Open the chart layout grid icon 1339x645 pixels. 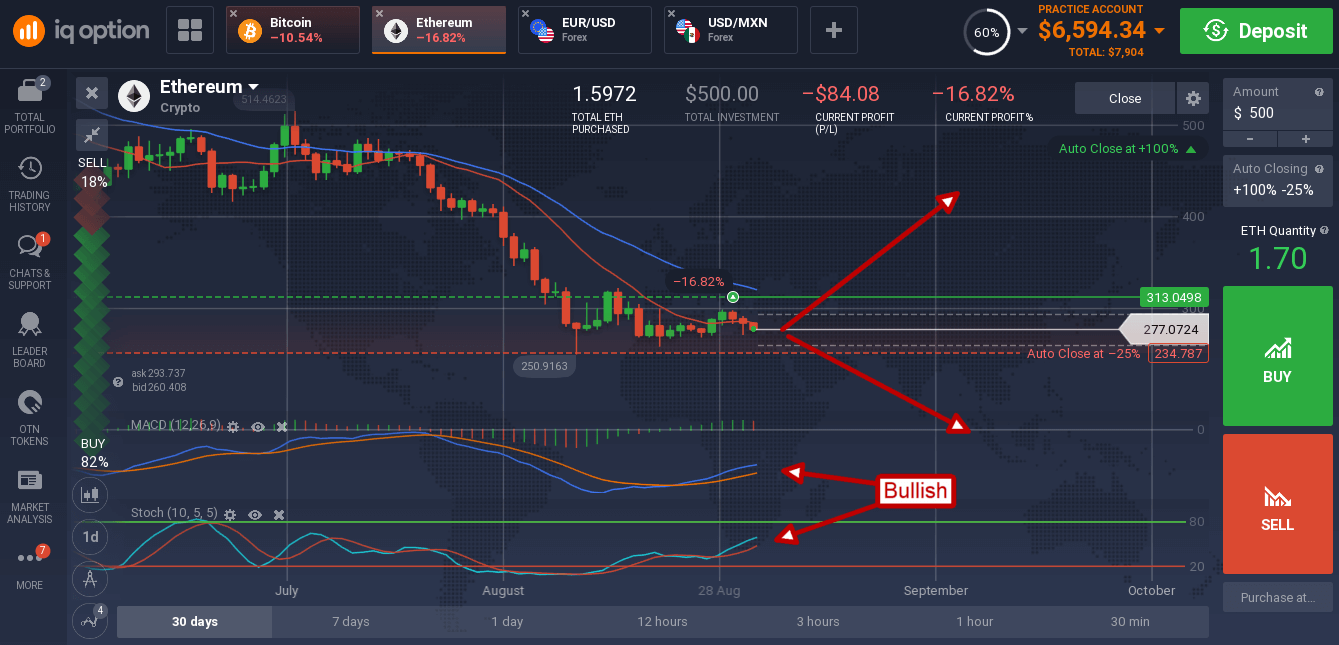190,30
